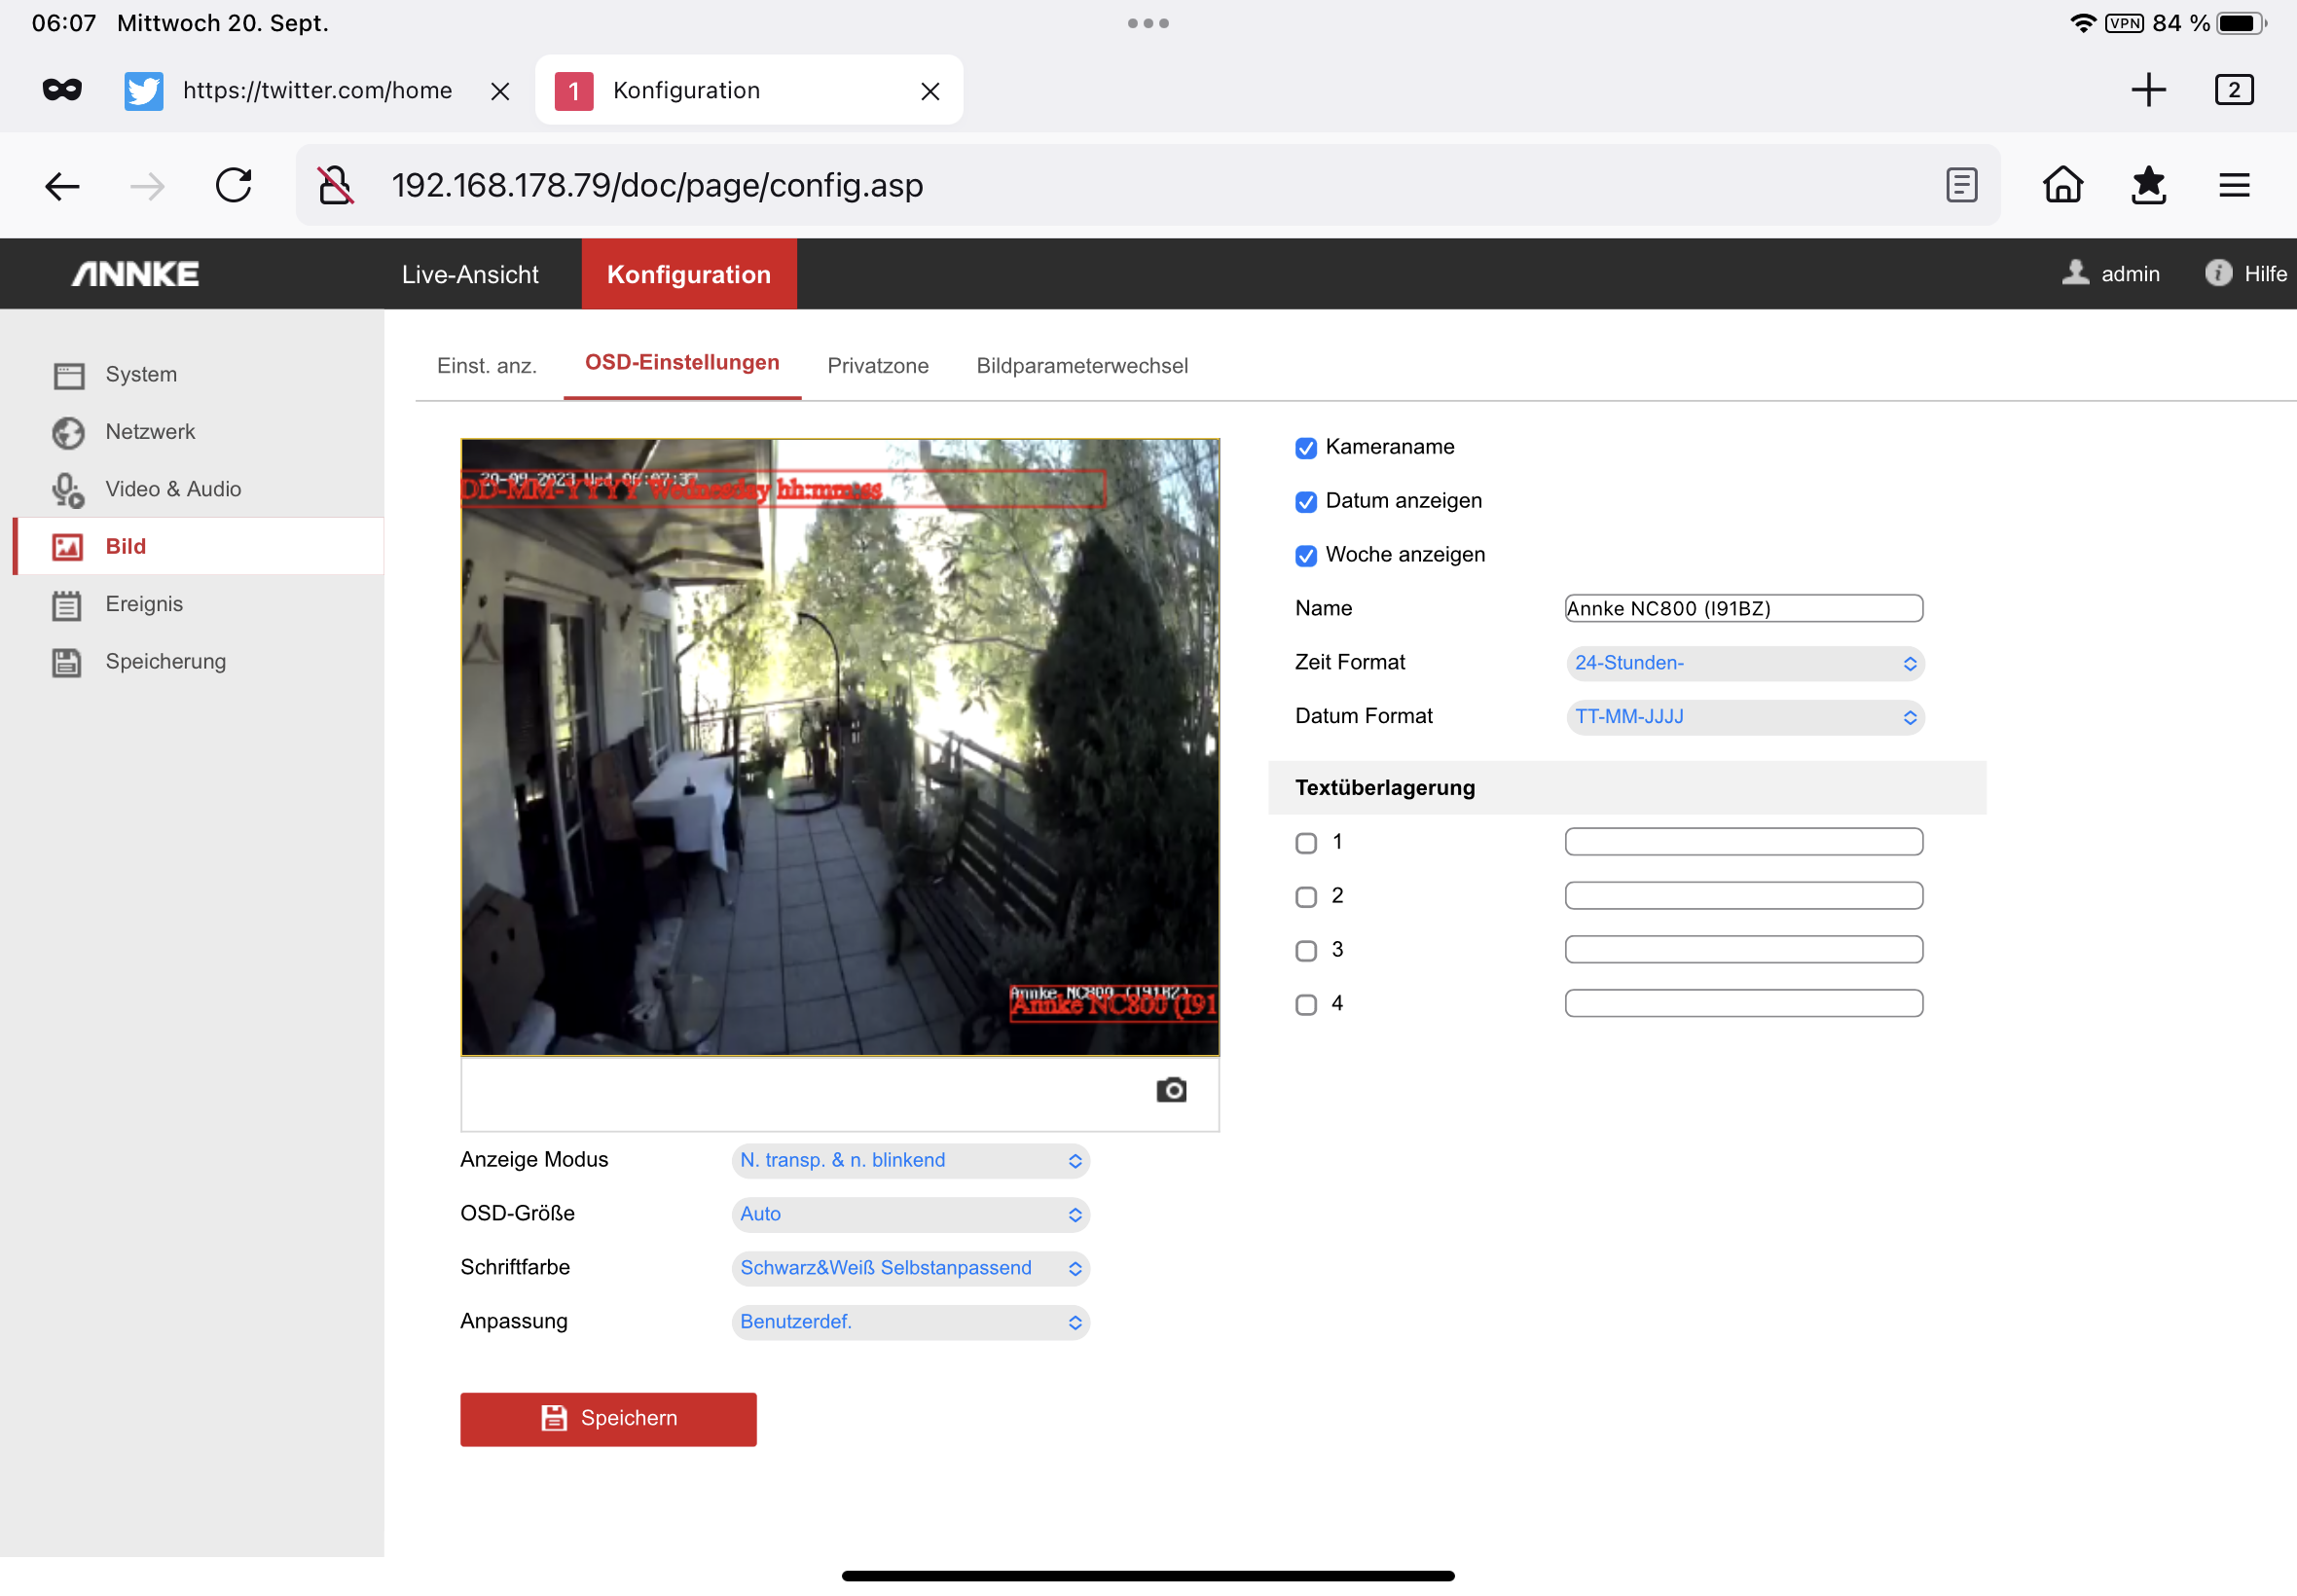The image size is (2297, 1596).
Task: Click the snapshot camera icon below preview
Action: point(1171,1089)
